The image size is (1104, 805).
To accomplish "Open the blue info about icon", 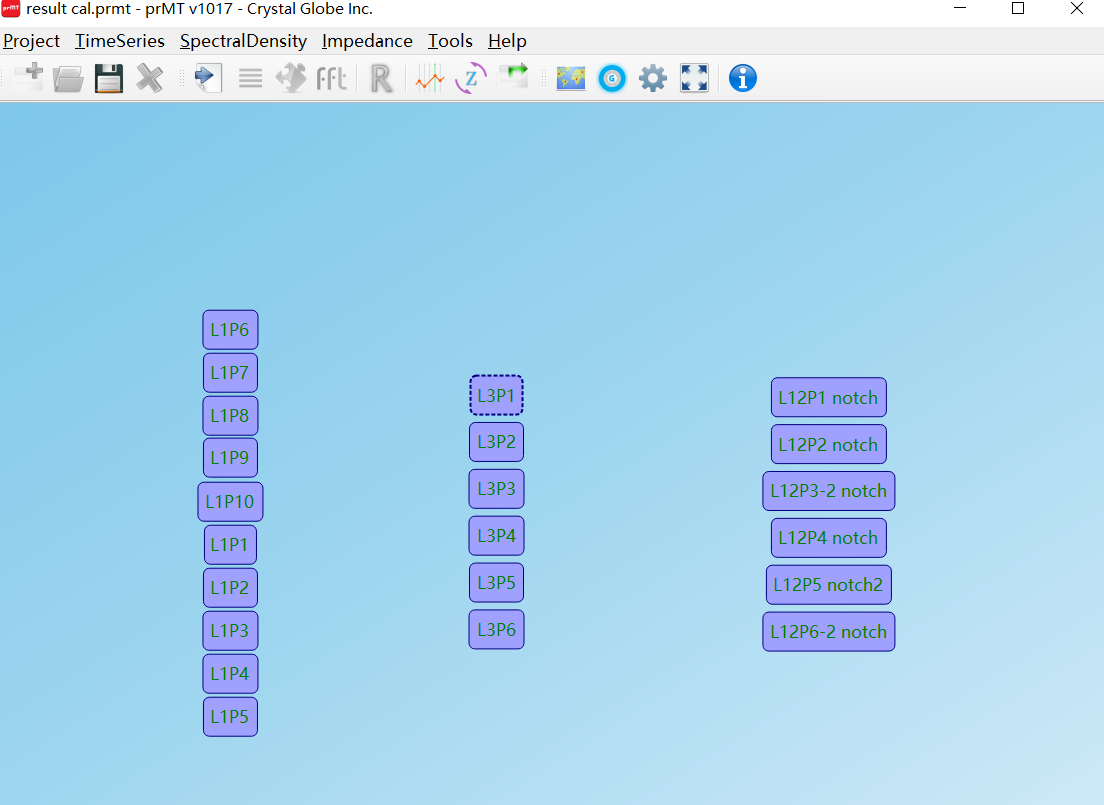I will click(742, 78).
